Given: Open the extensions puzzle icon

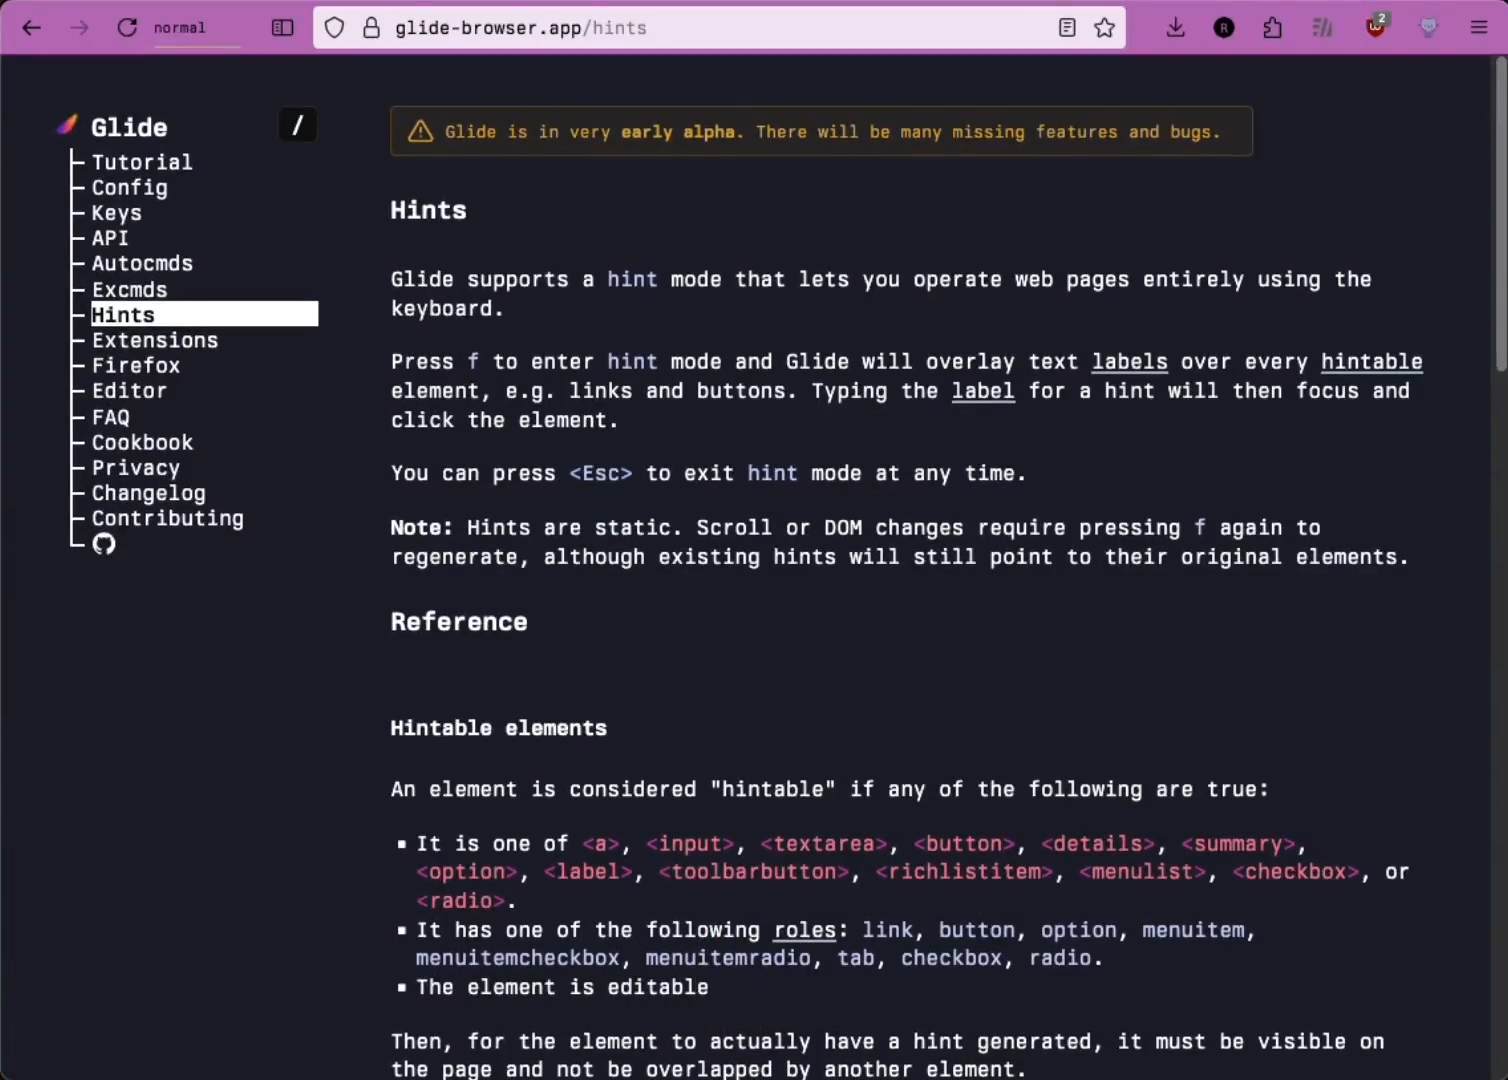Looking at the screenshot, I should pos(1272,27).
